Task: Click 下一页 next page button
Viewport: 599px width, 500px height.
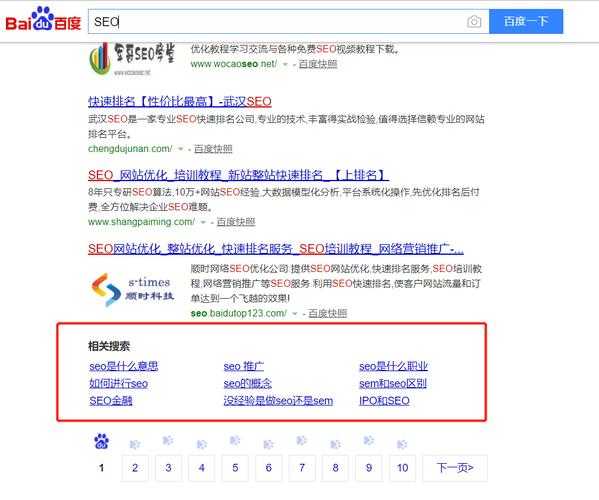Action: click(x=455, y=468)
